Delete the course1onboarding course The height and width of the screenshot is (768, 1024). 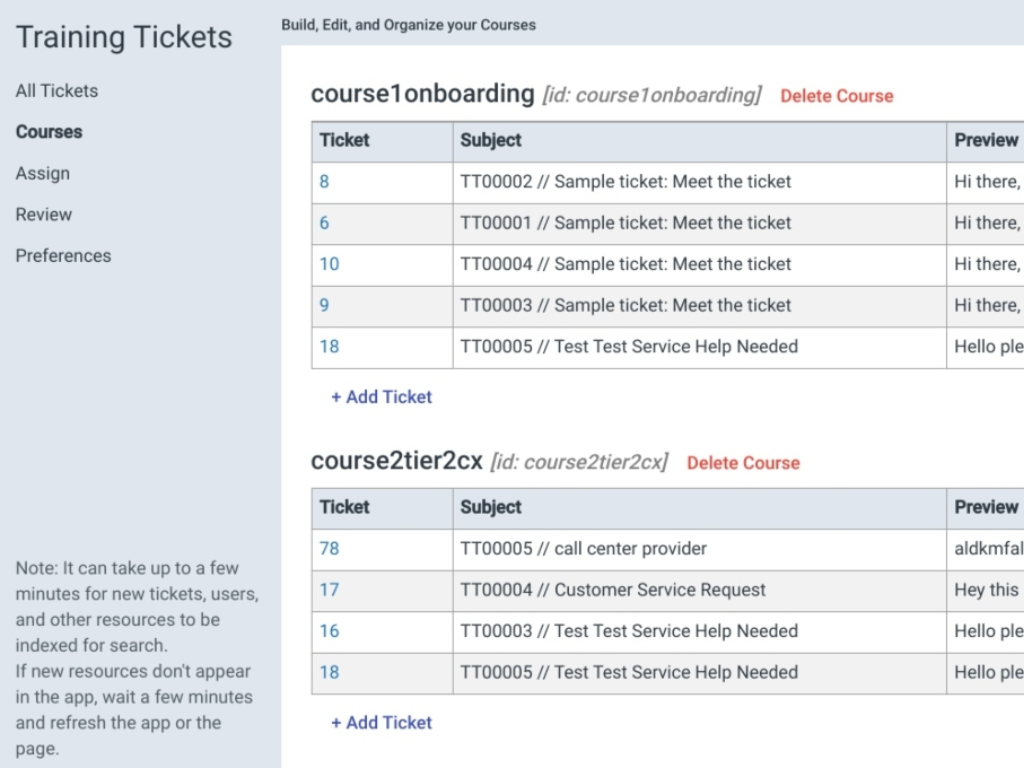pyautogui.click(x=836, y=96)
